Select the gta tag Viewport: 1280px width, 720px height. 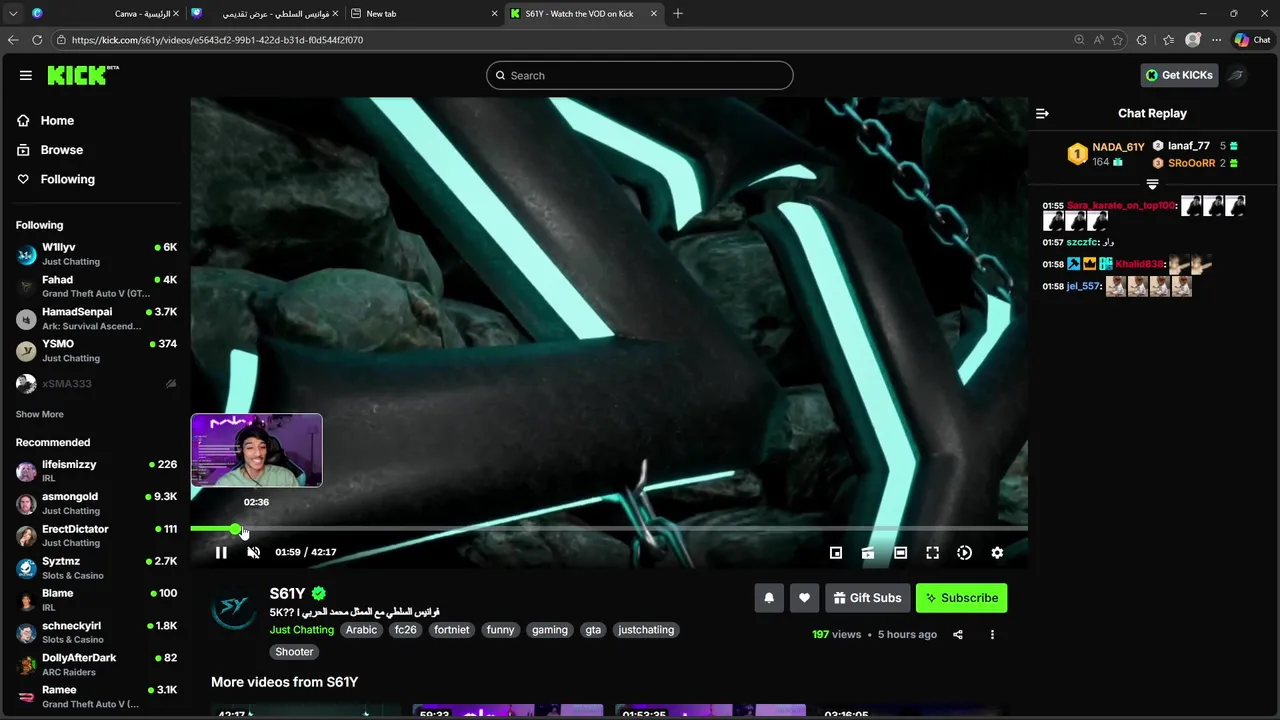[x=593, y=630]
